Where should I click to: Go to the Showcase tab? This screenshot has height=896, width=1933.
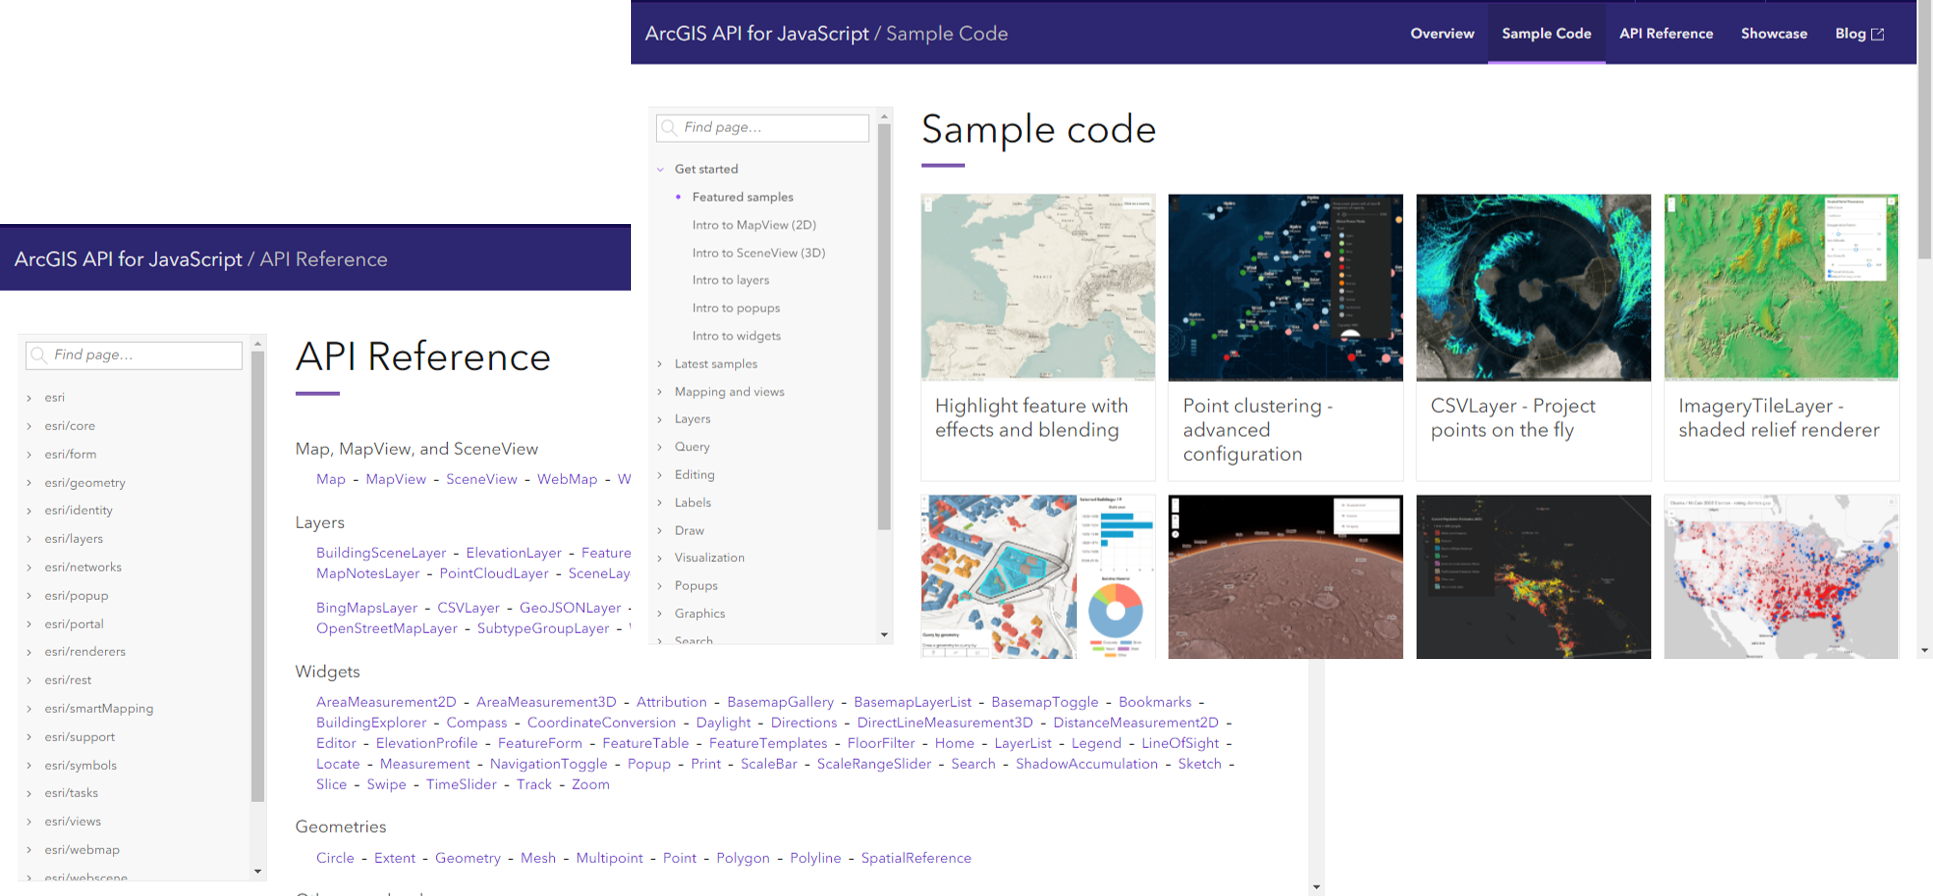tap(1774, 34)
